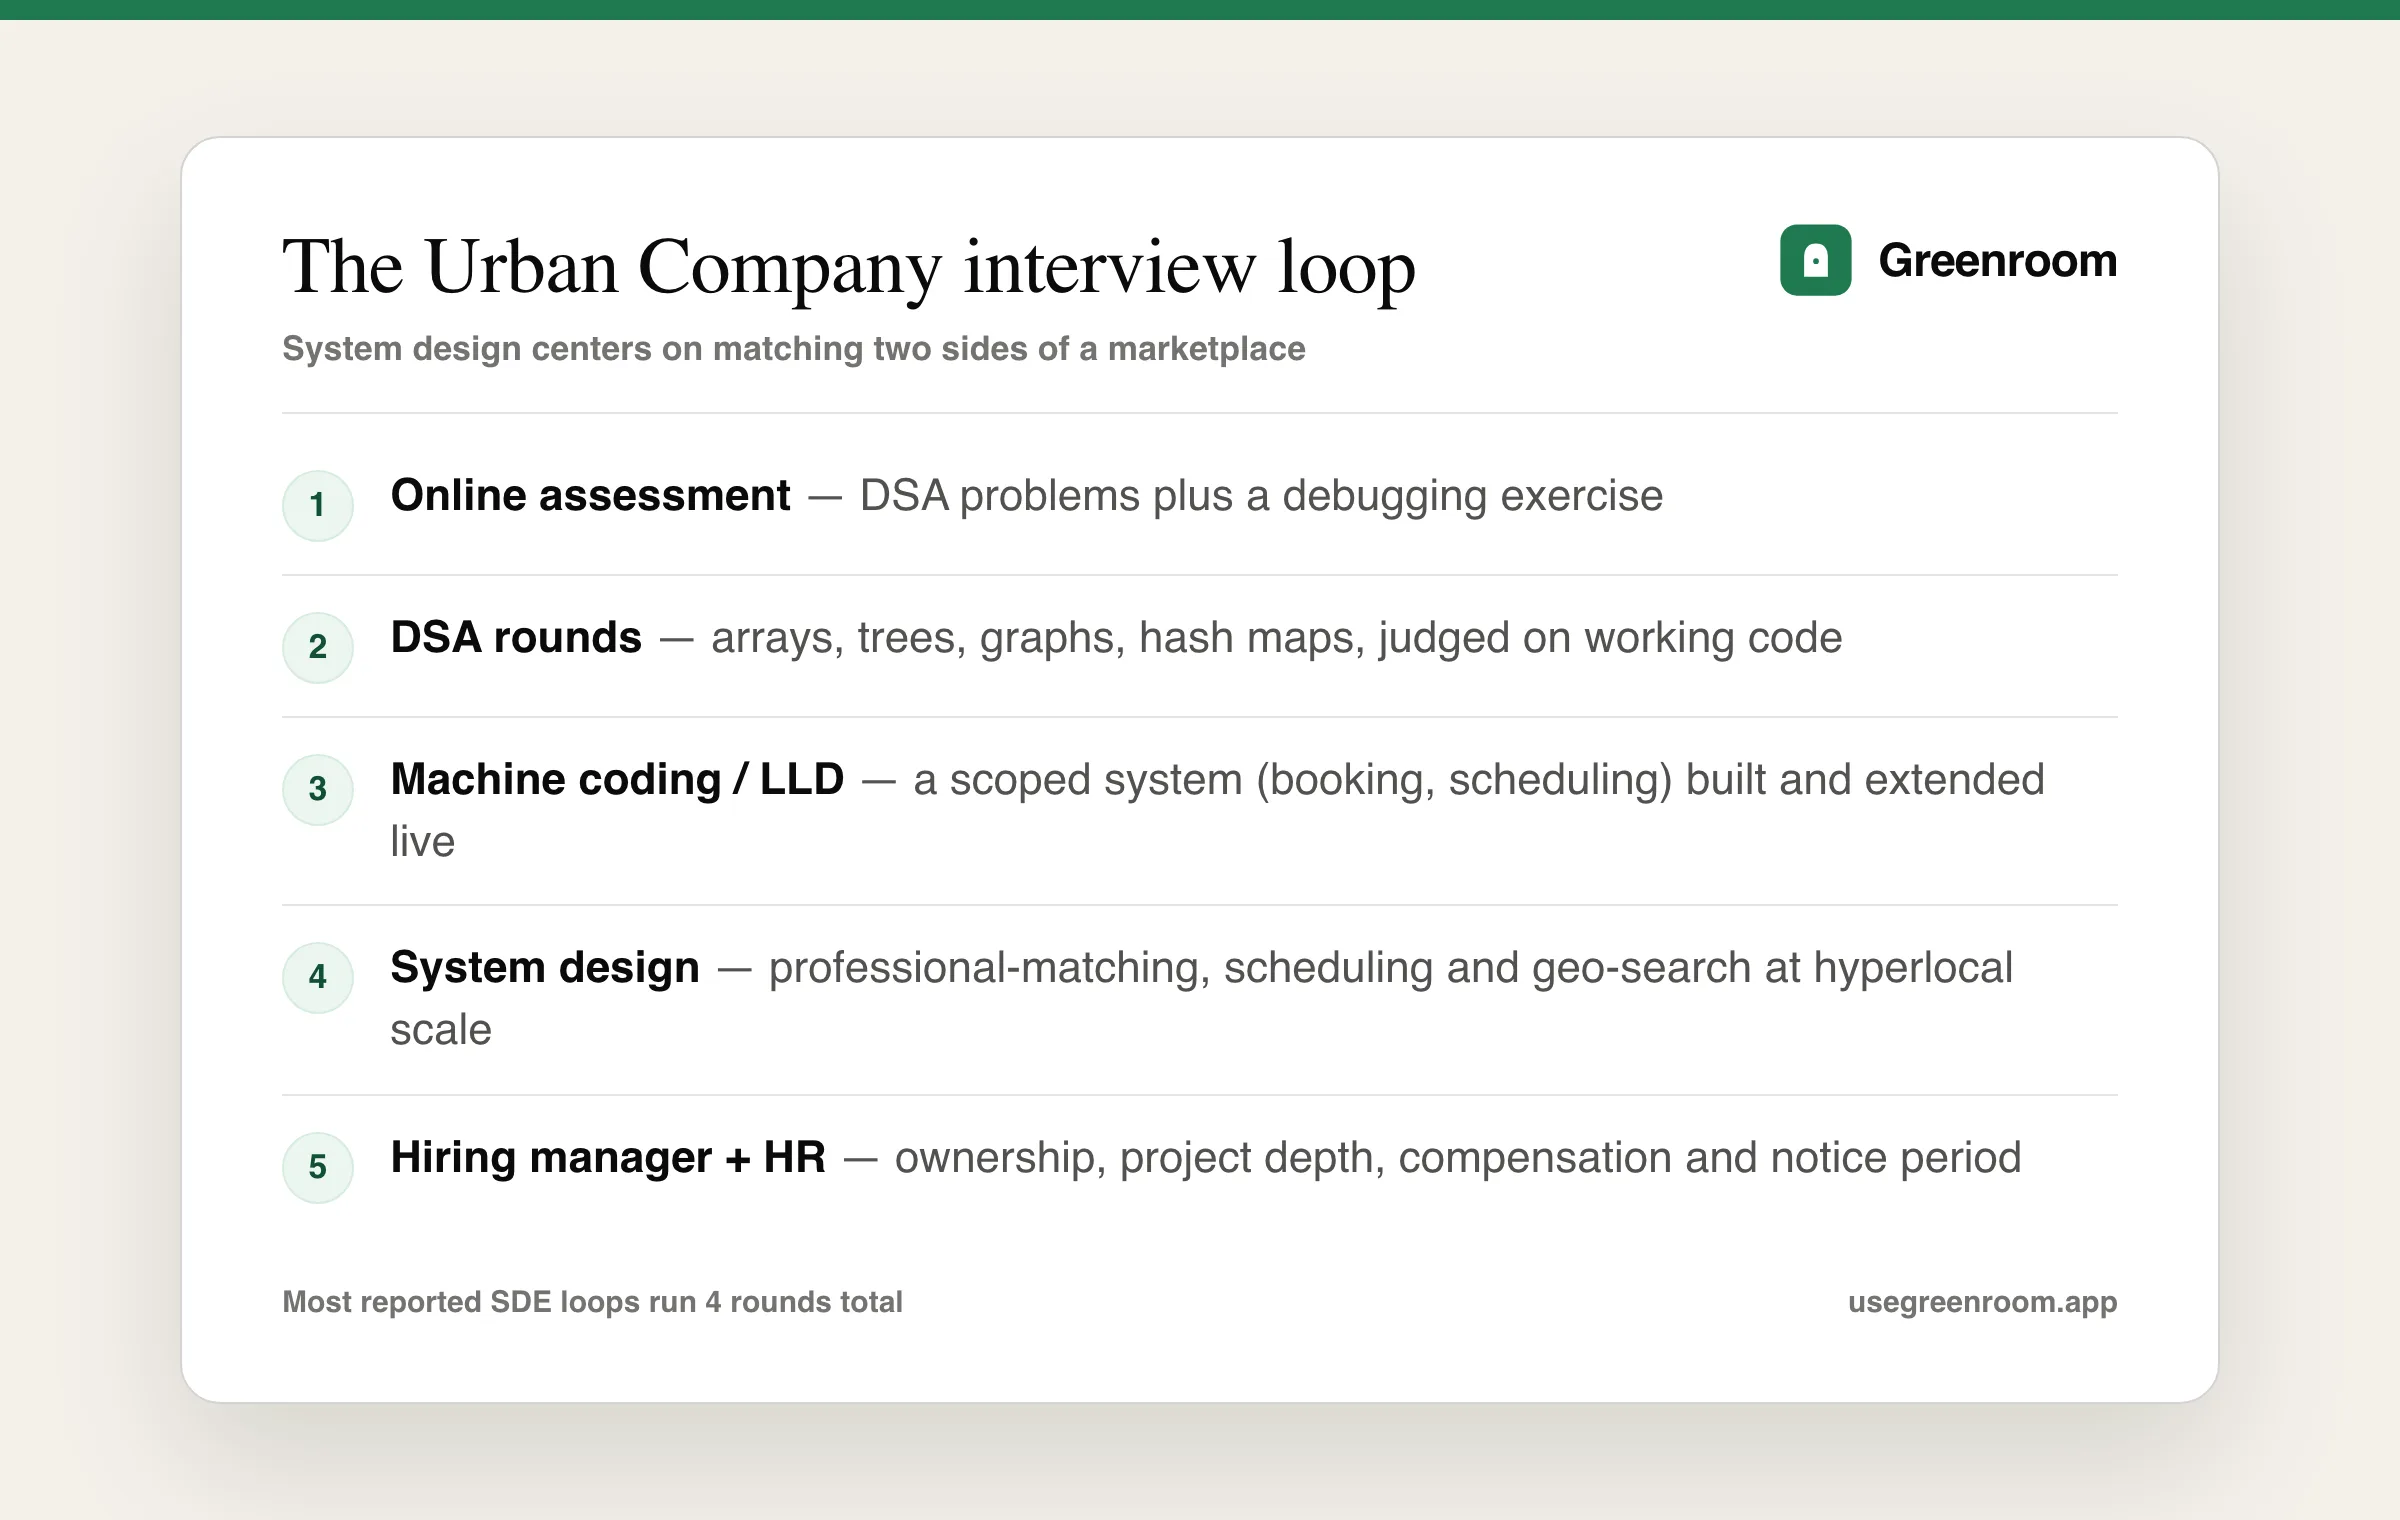Select the "Online assessment" heading

tap(590, 496)
